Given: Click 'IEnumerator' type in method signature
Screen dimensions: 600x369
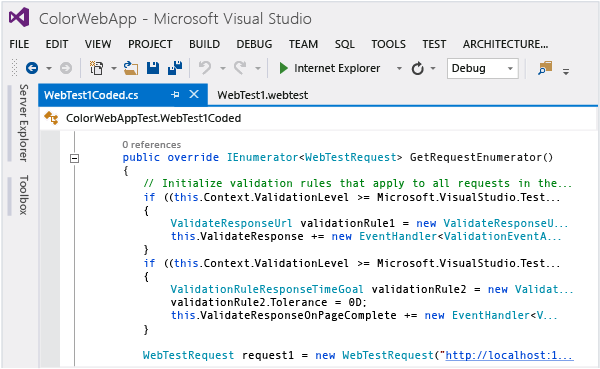Looking at the screenshot, I should point(262,157).
